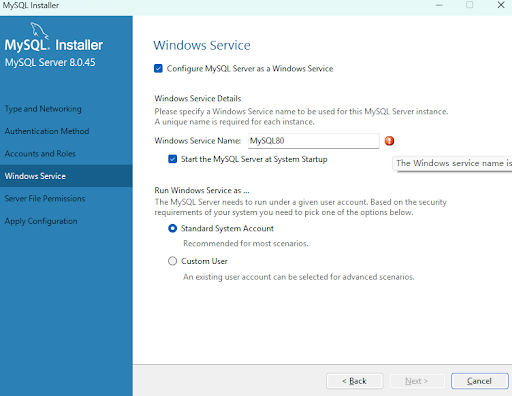Image resolution: width=512 pixels, height=396 pixels.
Task: Click the Windows Service Details label
Action: (x=198, y=99)
